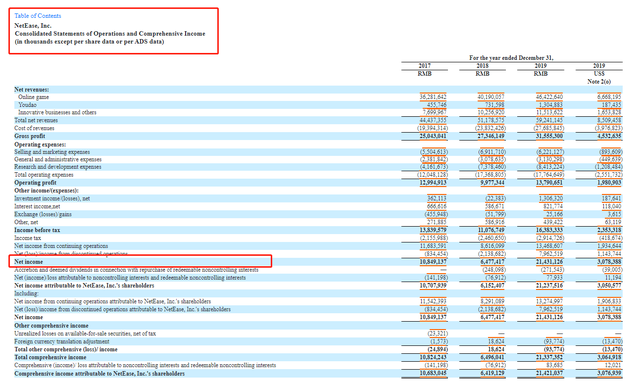Select the Net income row label

click(x=29, y=262)
